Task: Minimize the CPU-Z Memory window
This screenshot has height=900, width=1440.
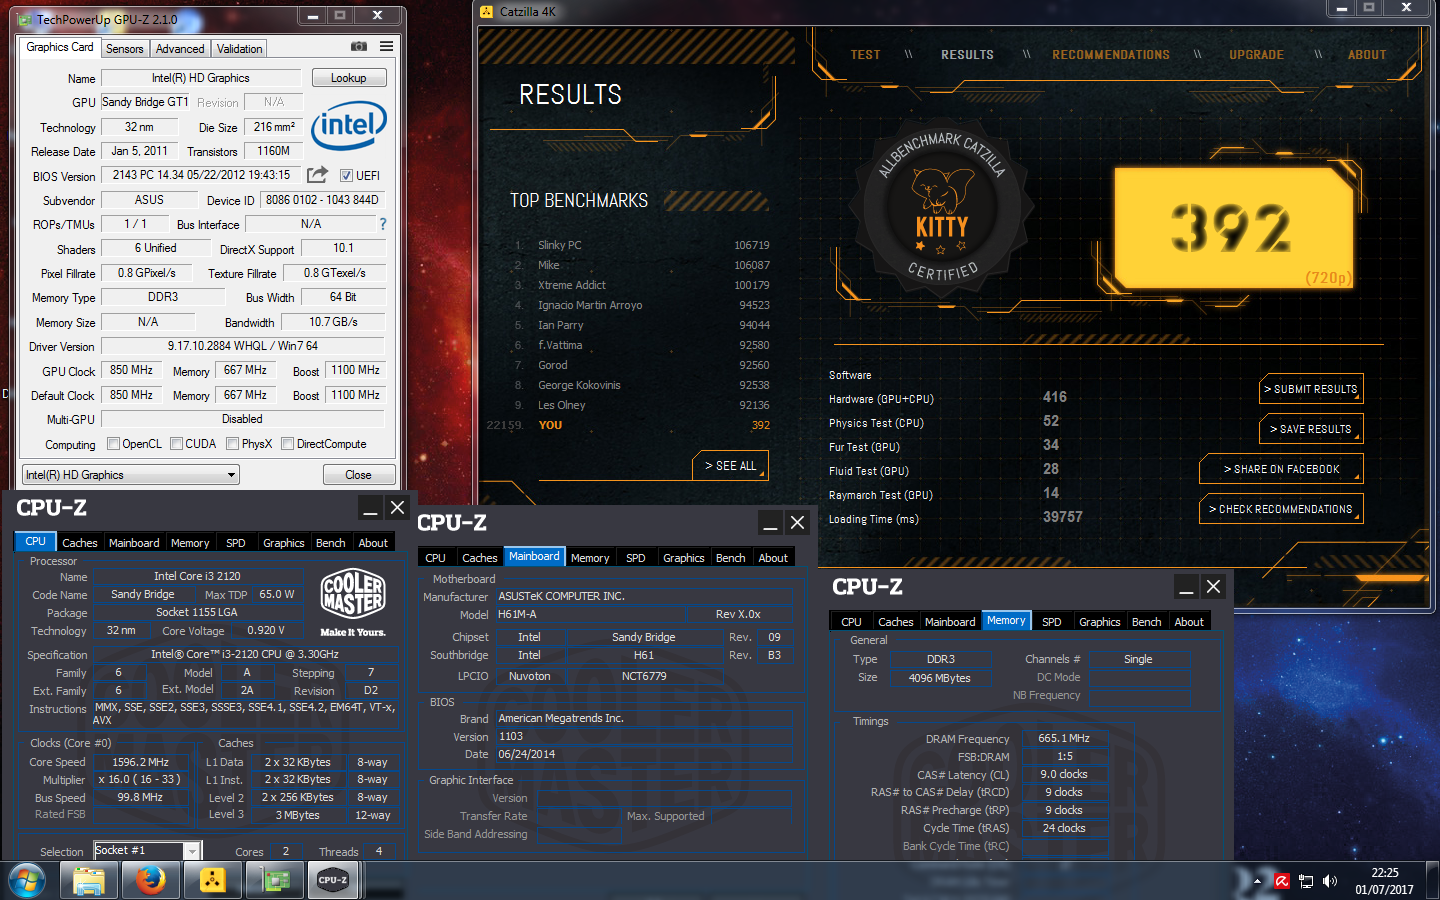Action: point(1186,587)
